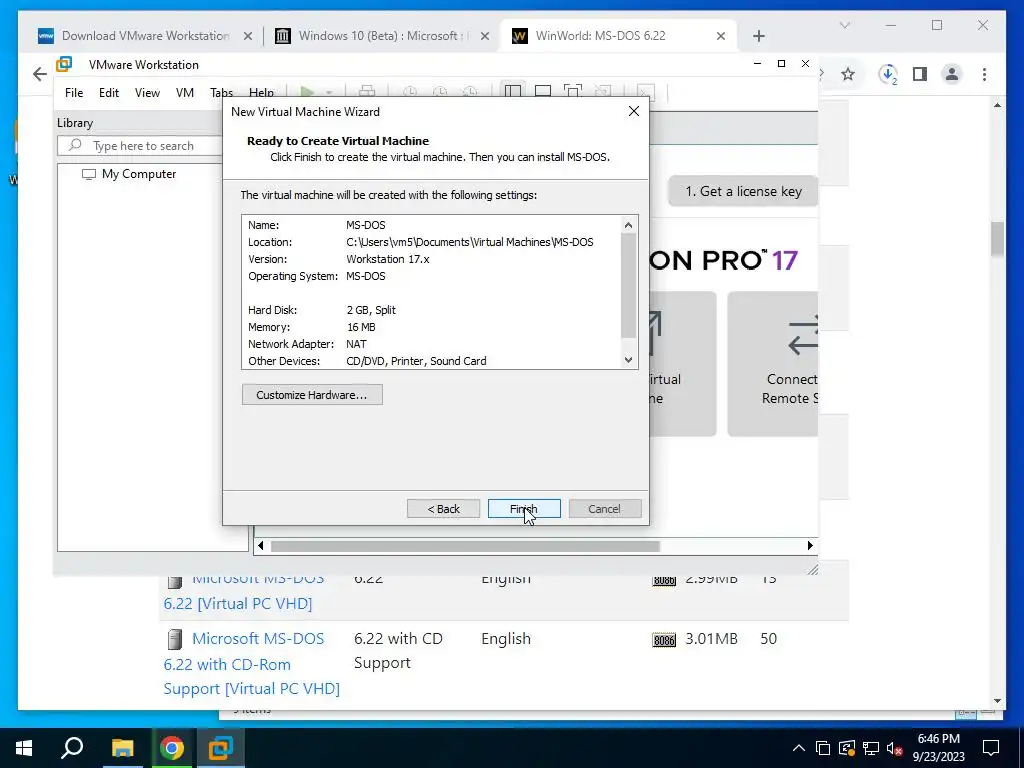Viewport: 1024px width, 768px height.
Task: Bookmark the page with the star icon
Action: pyautogui.click(x=848, y=74)
